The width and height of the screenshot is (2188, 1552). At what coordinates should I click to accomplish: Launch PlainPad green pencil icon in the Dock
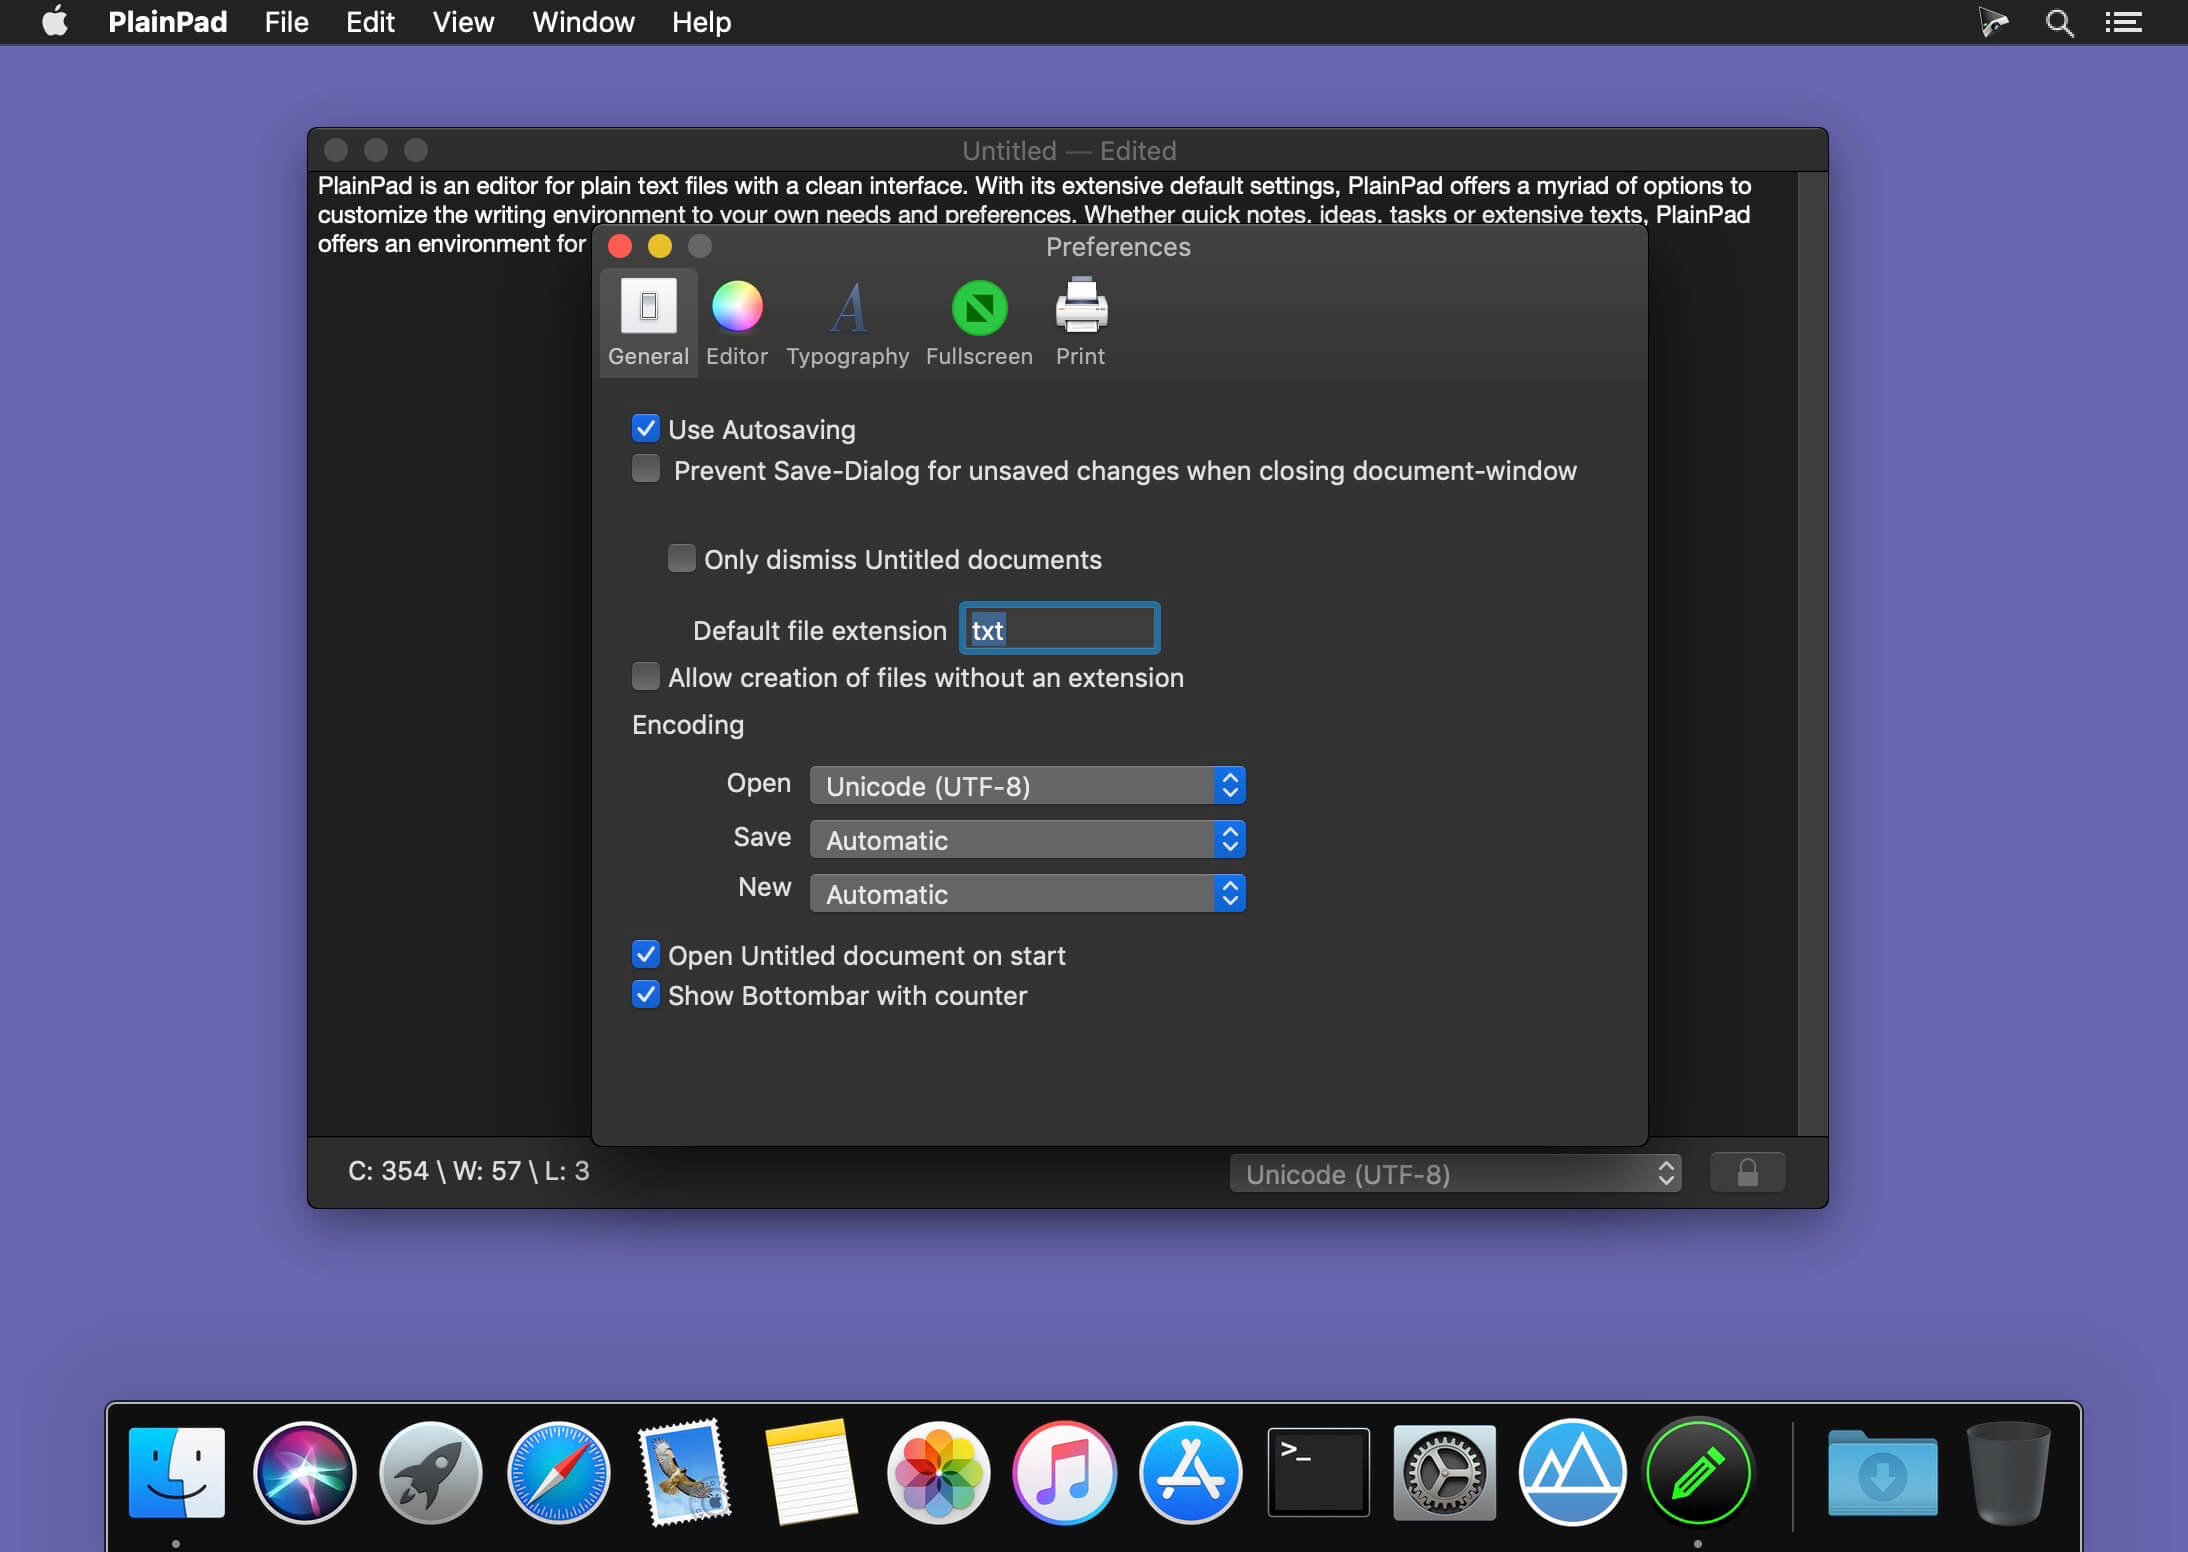(x=1698, y=1473)
